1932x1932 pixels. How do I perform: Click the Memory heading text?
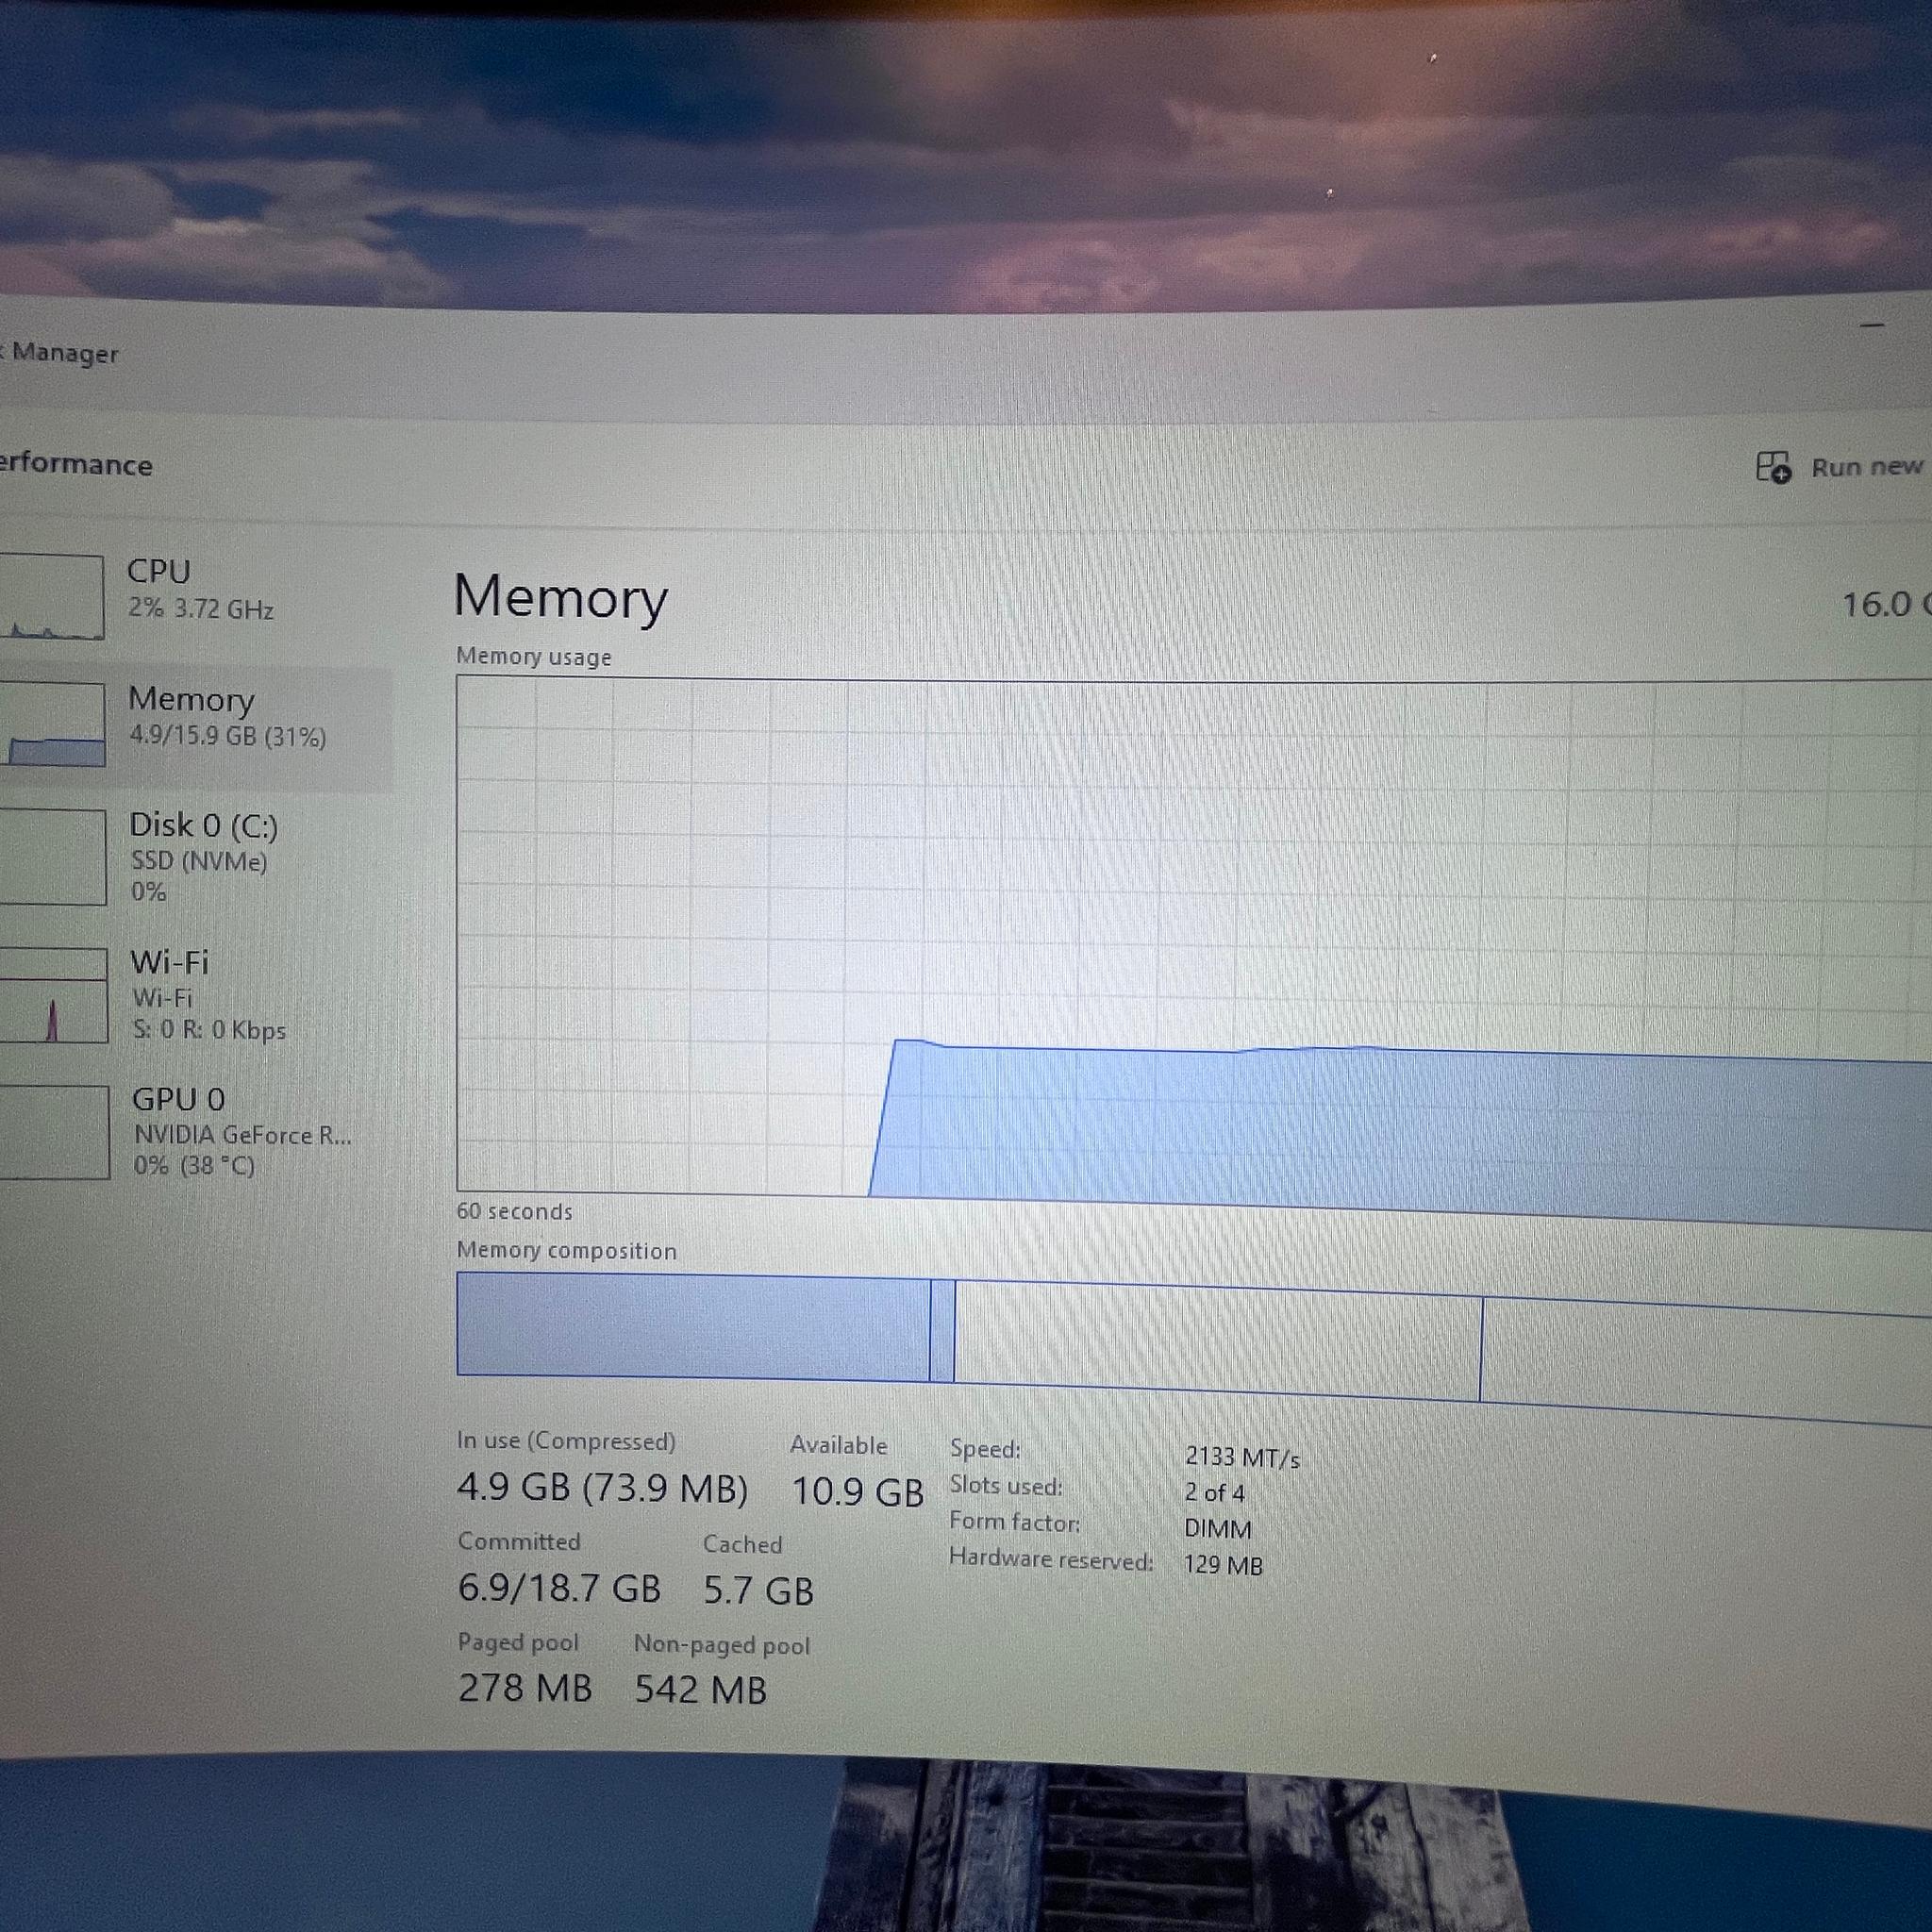point(560,597)
